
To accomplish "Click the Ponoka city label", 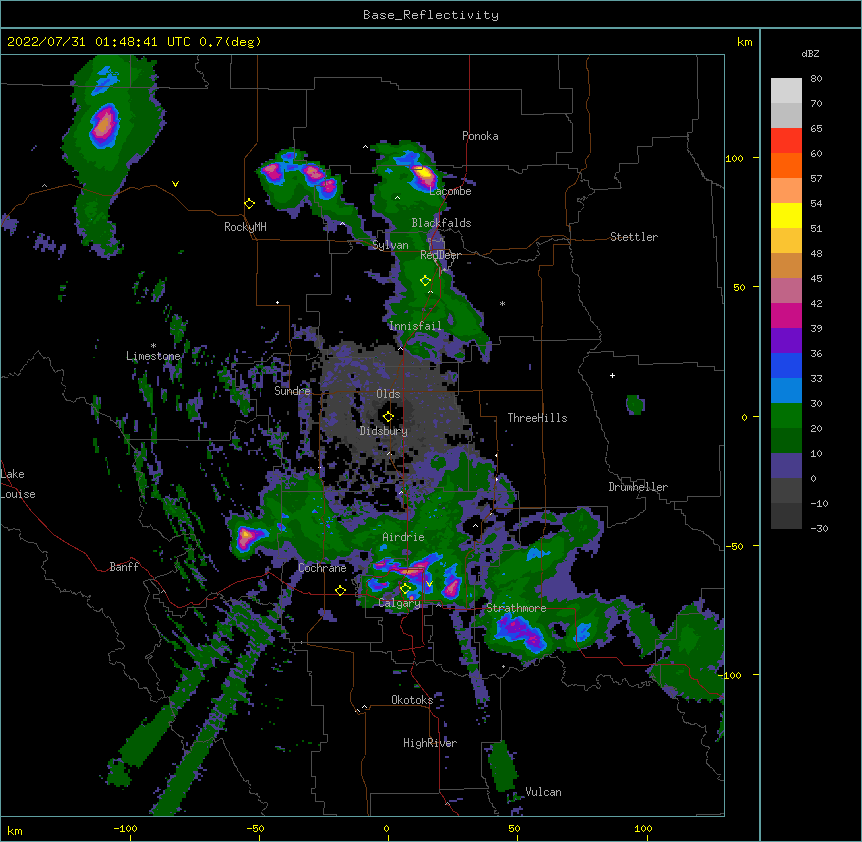I will [x=480, y=136].
